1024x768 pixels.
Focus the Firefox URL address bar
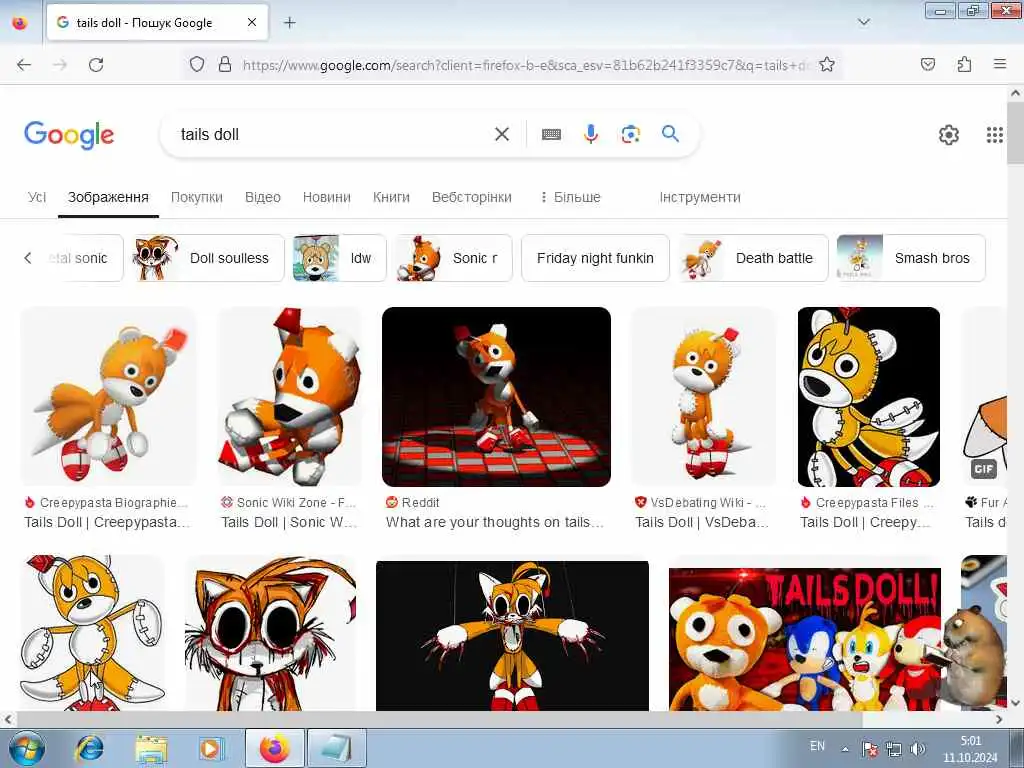coord(526,65)
